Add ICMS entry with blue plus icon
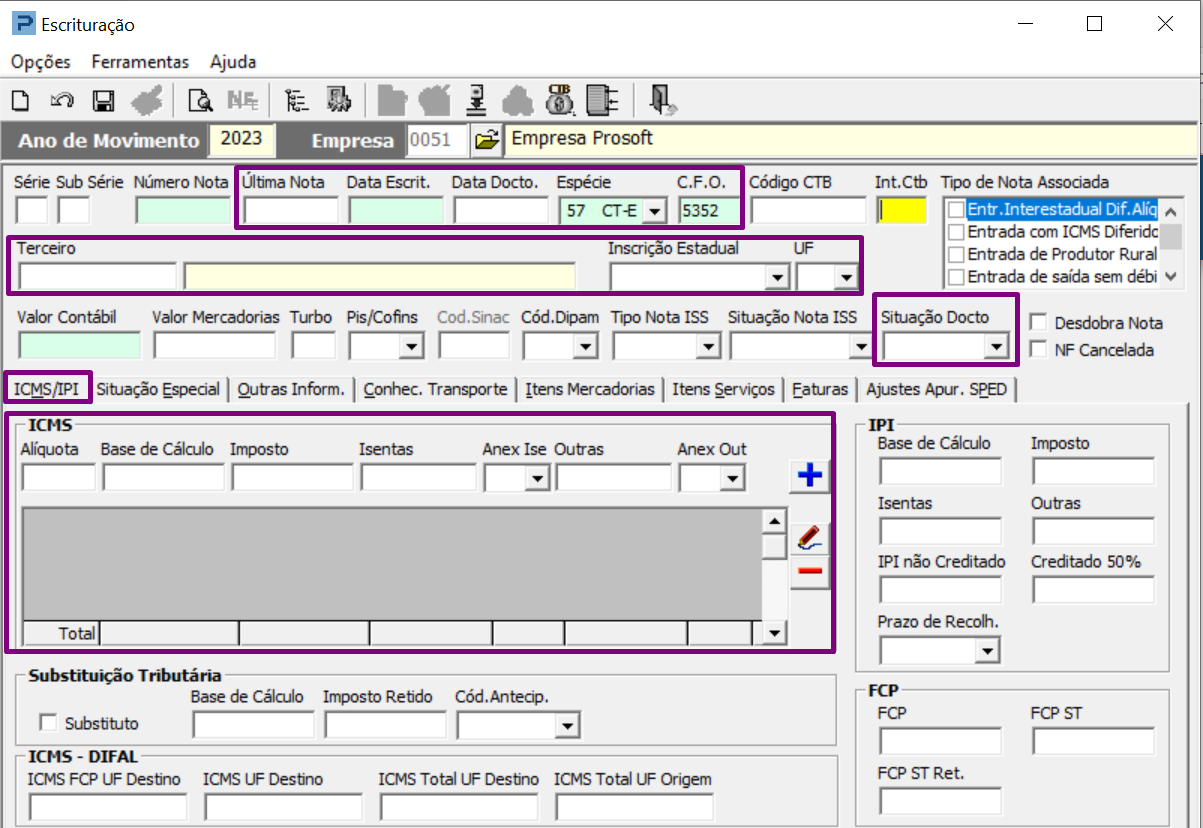1203x828 pixels. tap(809, 476)
